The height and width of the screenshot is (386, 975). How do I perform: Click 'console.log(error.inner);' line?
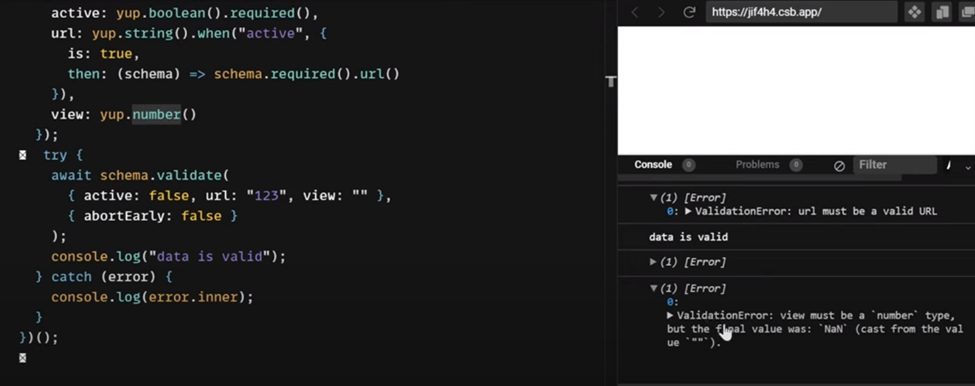click(152, 297)
